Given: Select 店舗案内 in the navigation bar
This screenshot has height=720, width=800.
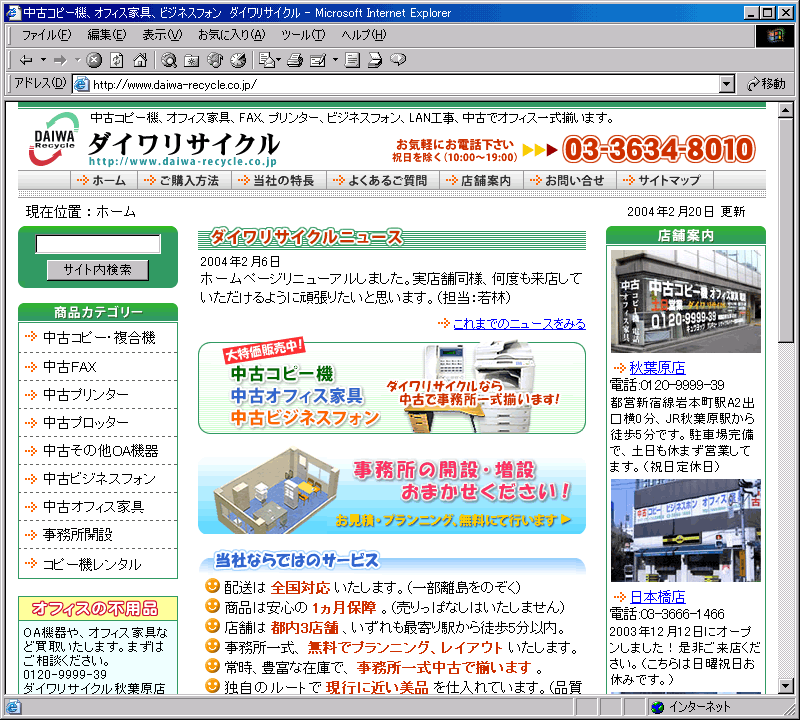Looking at the screenshot, I should (481, 180).
